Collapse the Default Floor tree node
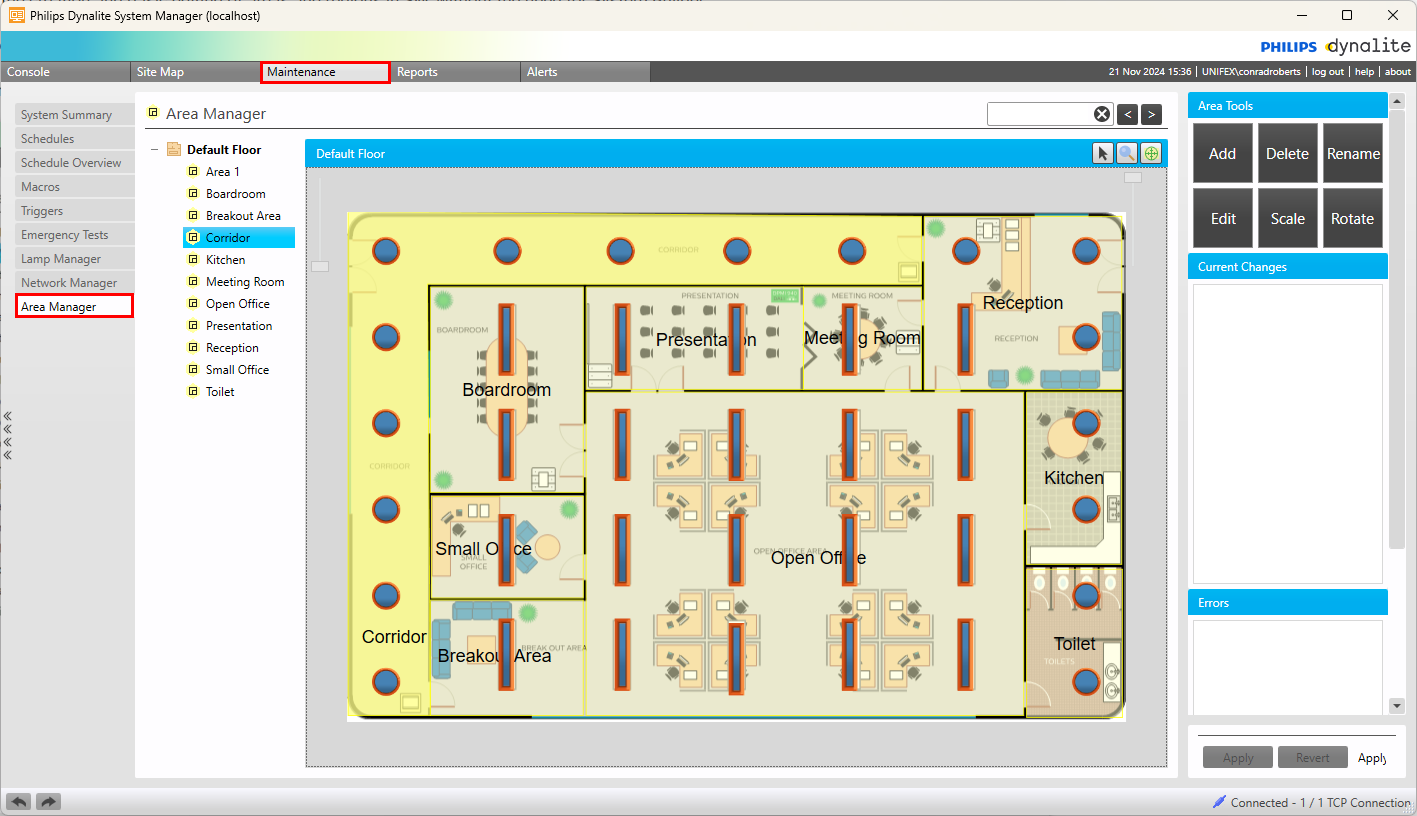Viewport: 1417px width, 816px height. point(155,150)
